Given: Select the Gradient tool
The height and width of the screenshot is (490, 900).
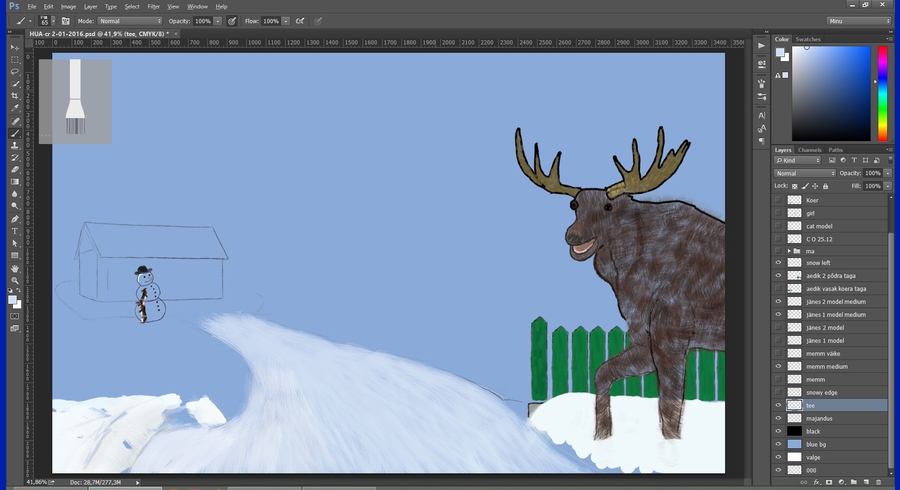Looking at the screenshot, I should click(x=15, y=181).
